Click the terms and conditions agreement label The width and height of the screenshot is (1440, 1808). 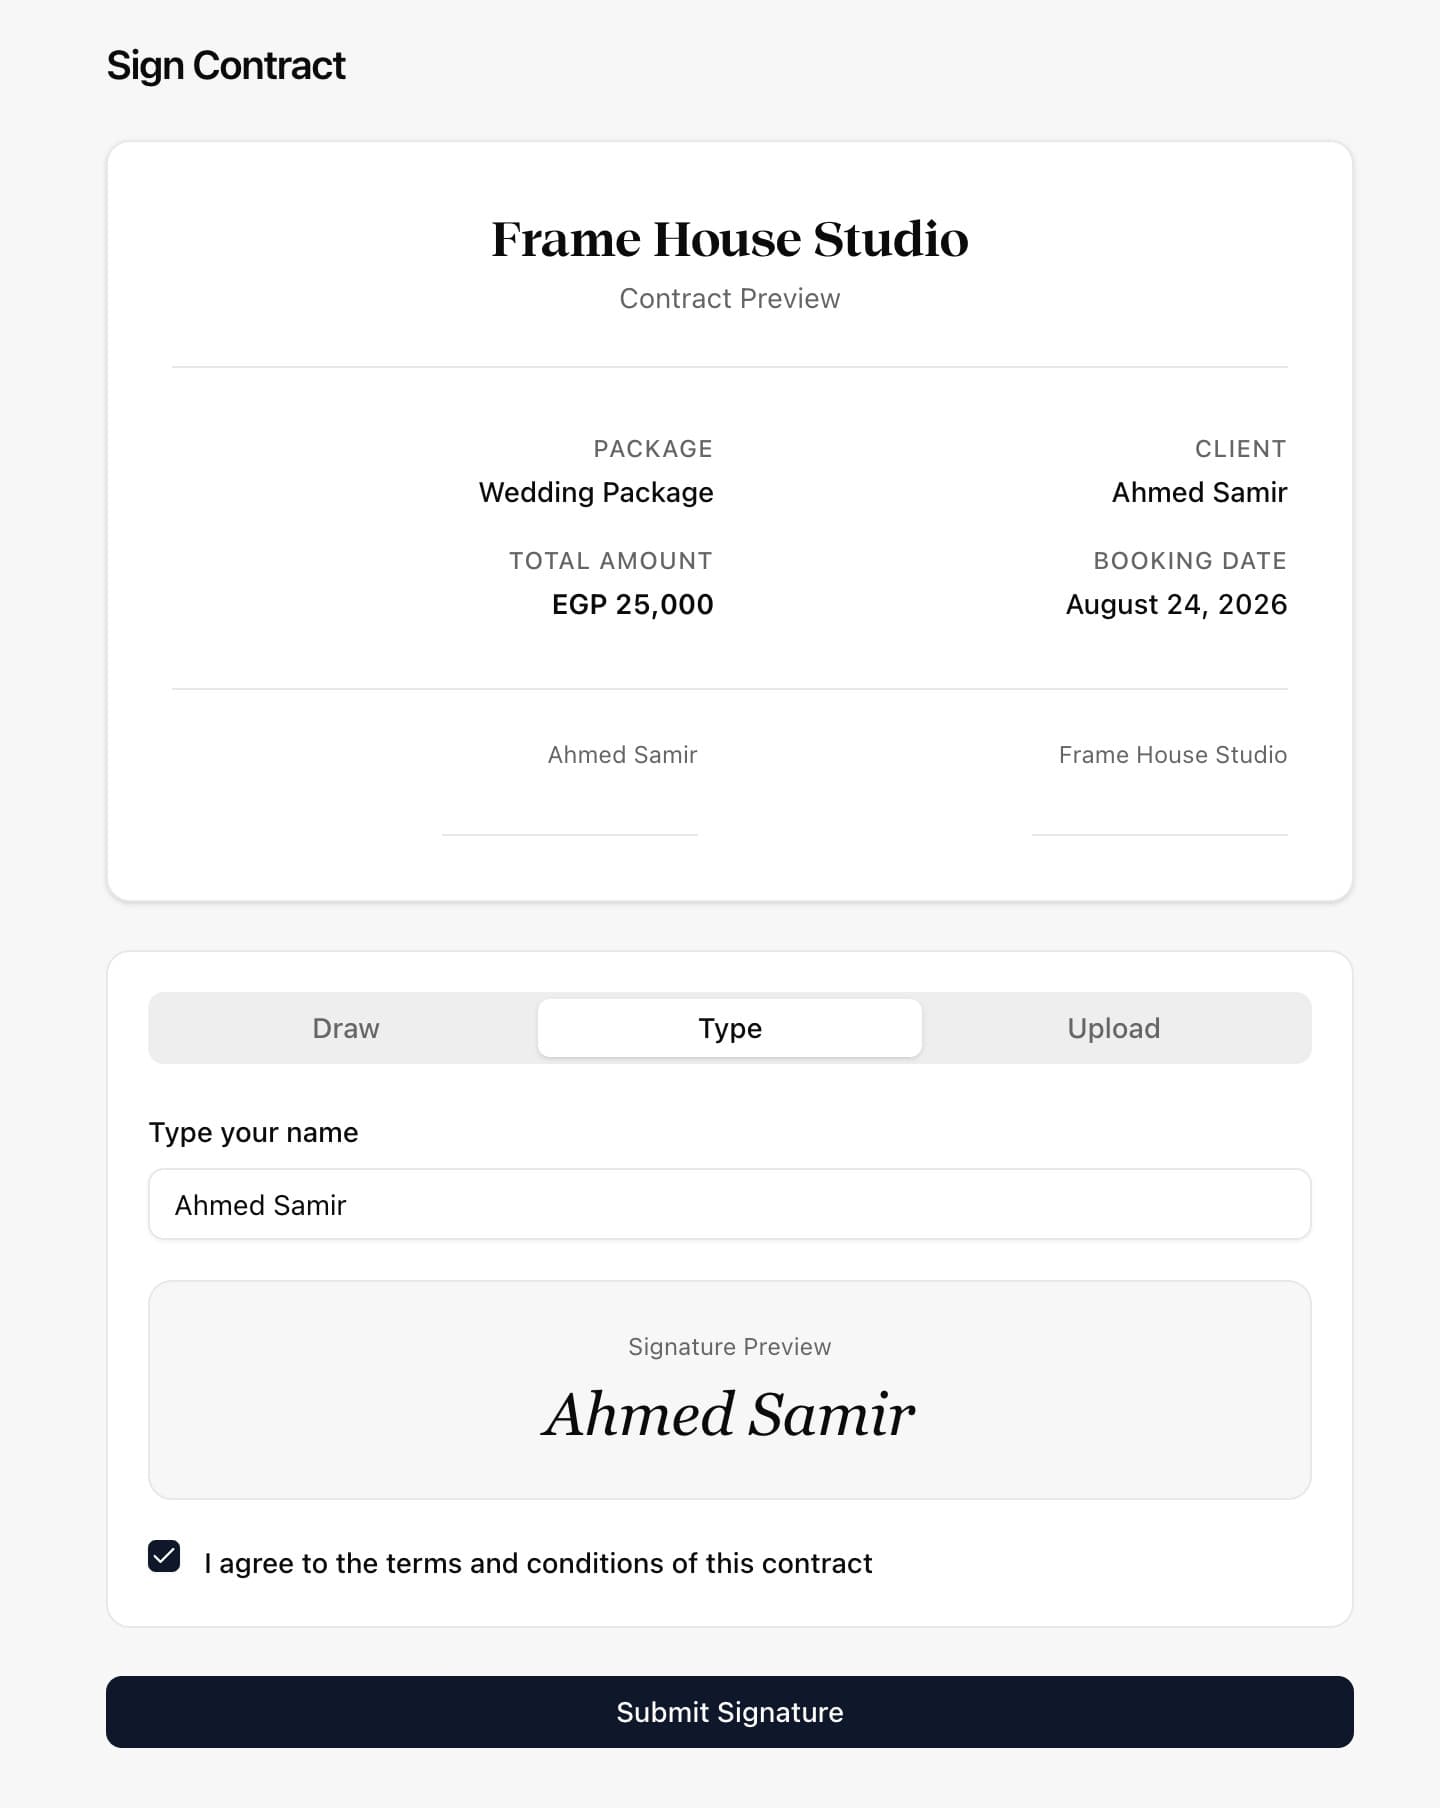(538, 1563)
